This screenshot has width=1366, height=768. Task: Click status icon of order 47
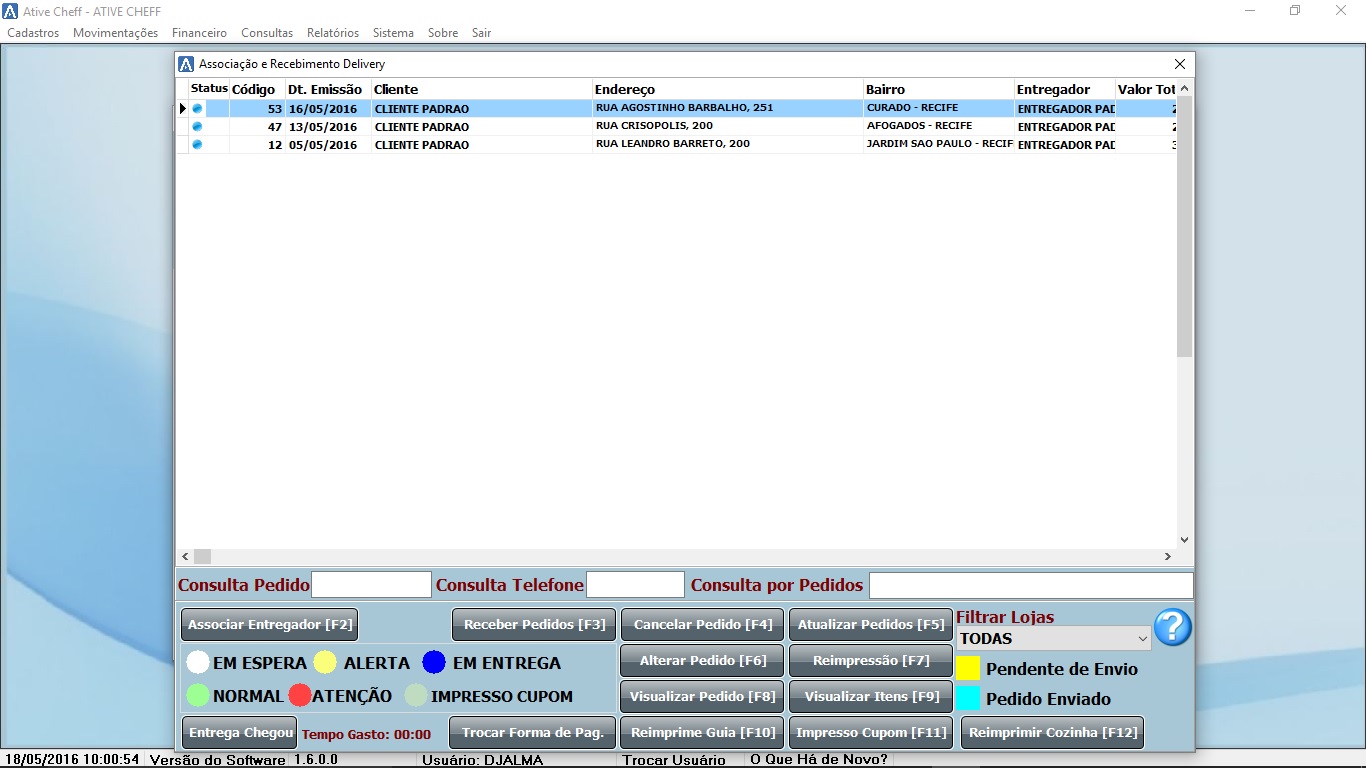[197, 126]
